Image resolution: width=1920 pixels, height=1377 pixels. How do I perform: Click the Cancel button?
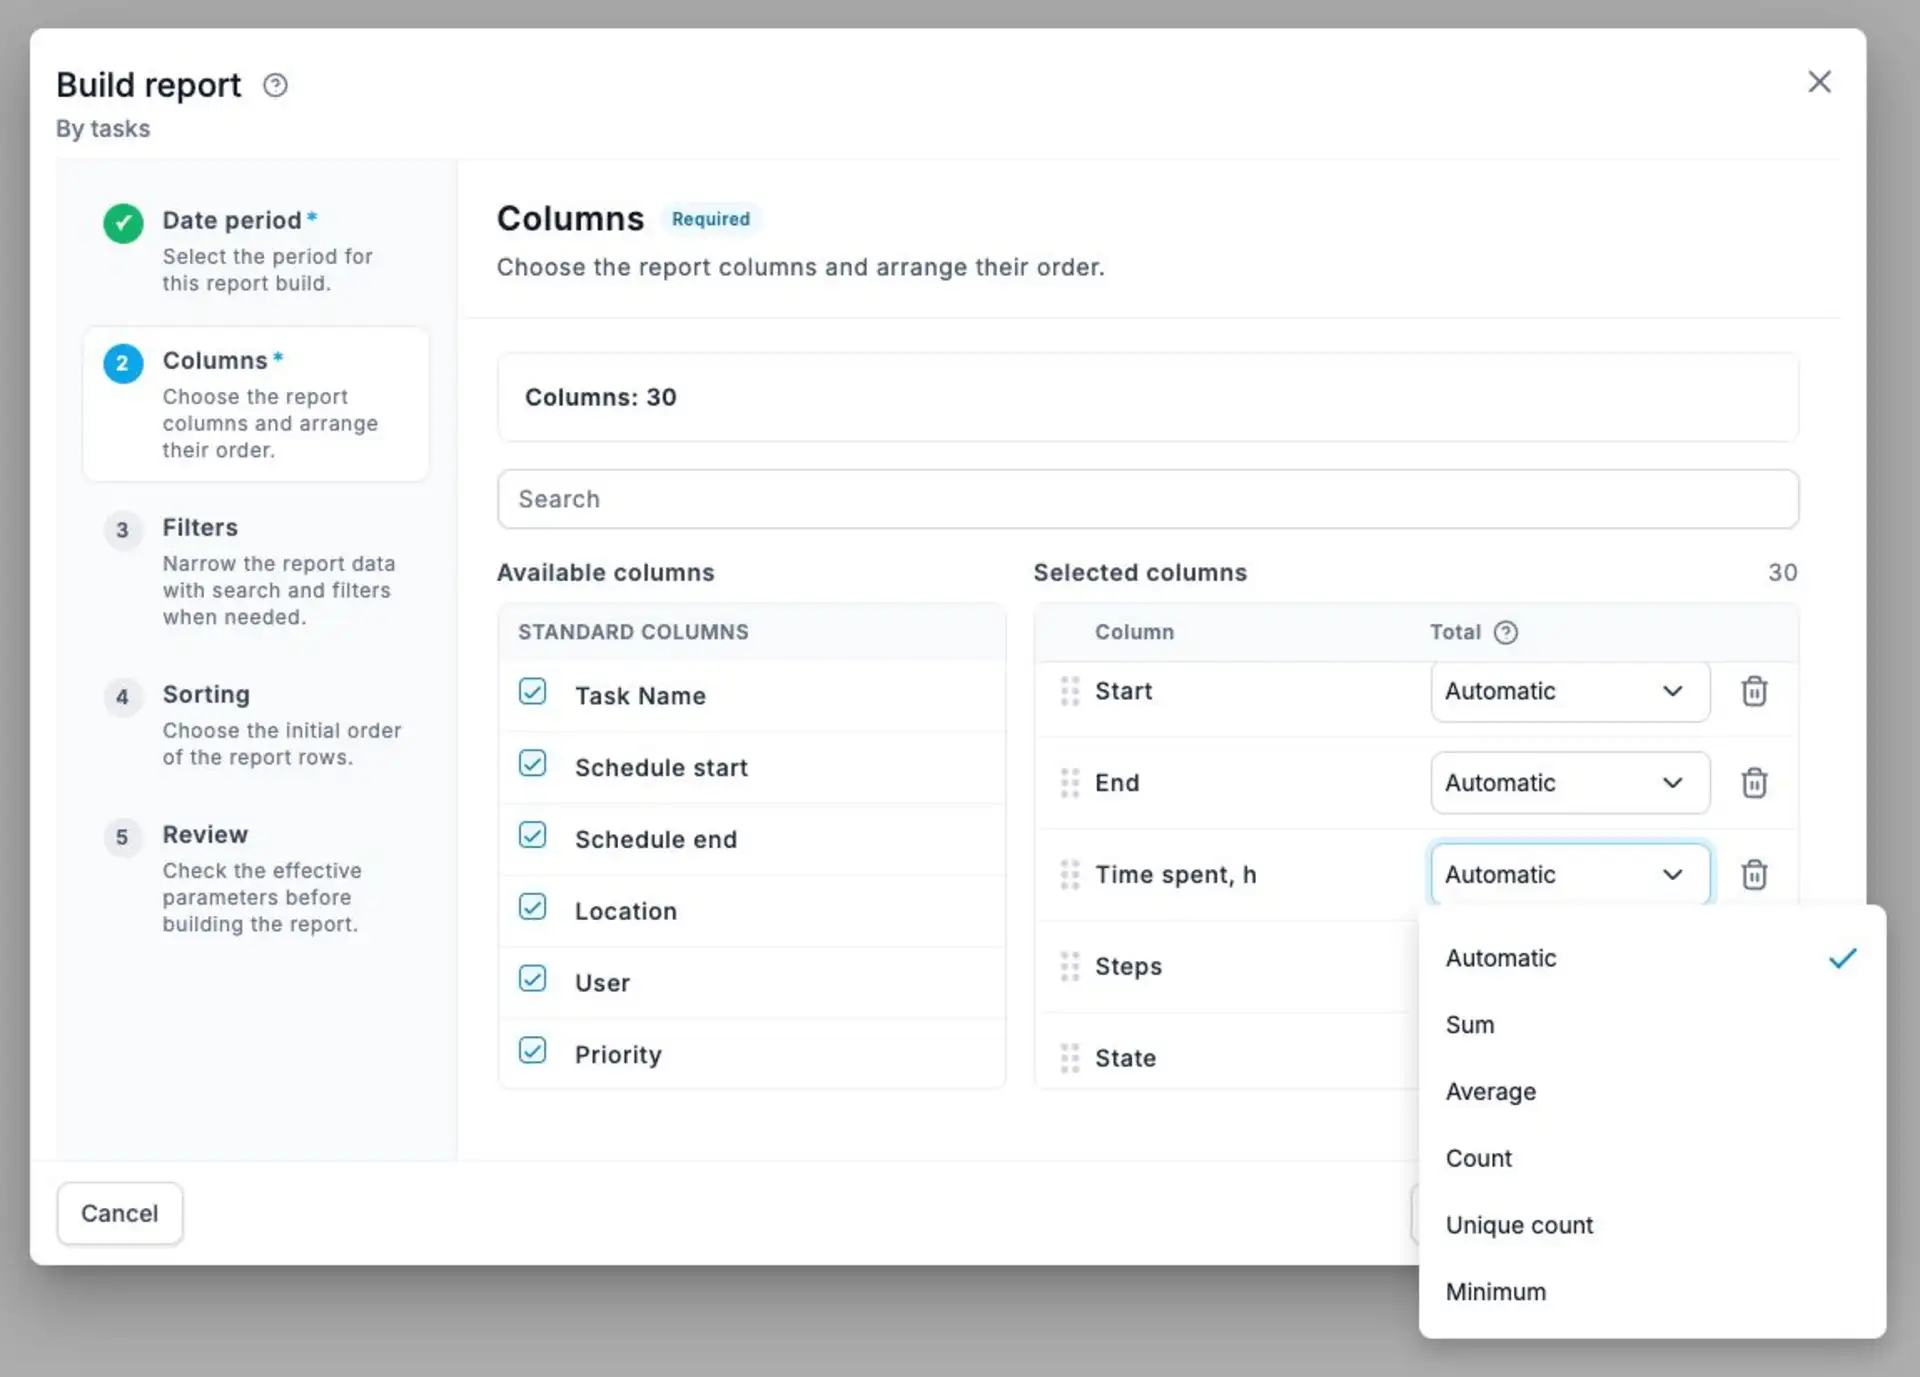pos(120,1213)
